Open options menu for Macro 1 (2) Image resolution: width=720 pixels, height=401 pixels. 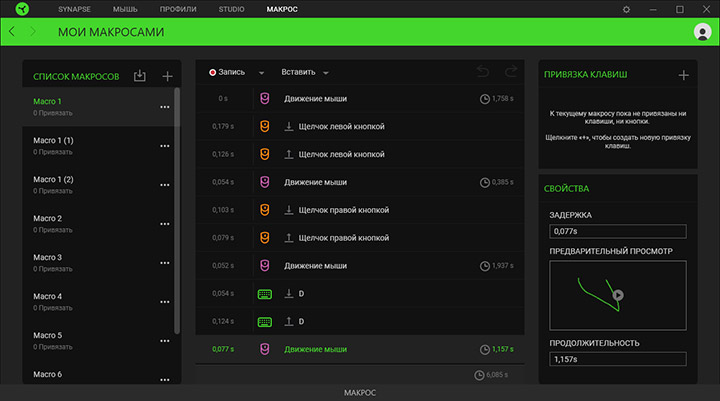click(x=165, y=185)
